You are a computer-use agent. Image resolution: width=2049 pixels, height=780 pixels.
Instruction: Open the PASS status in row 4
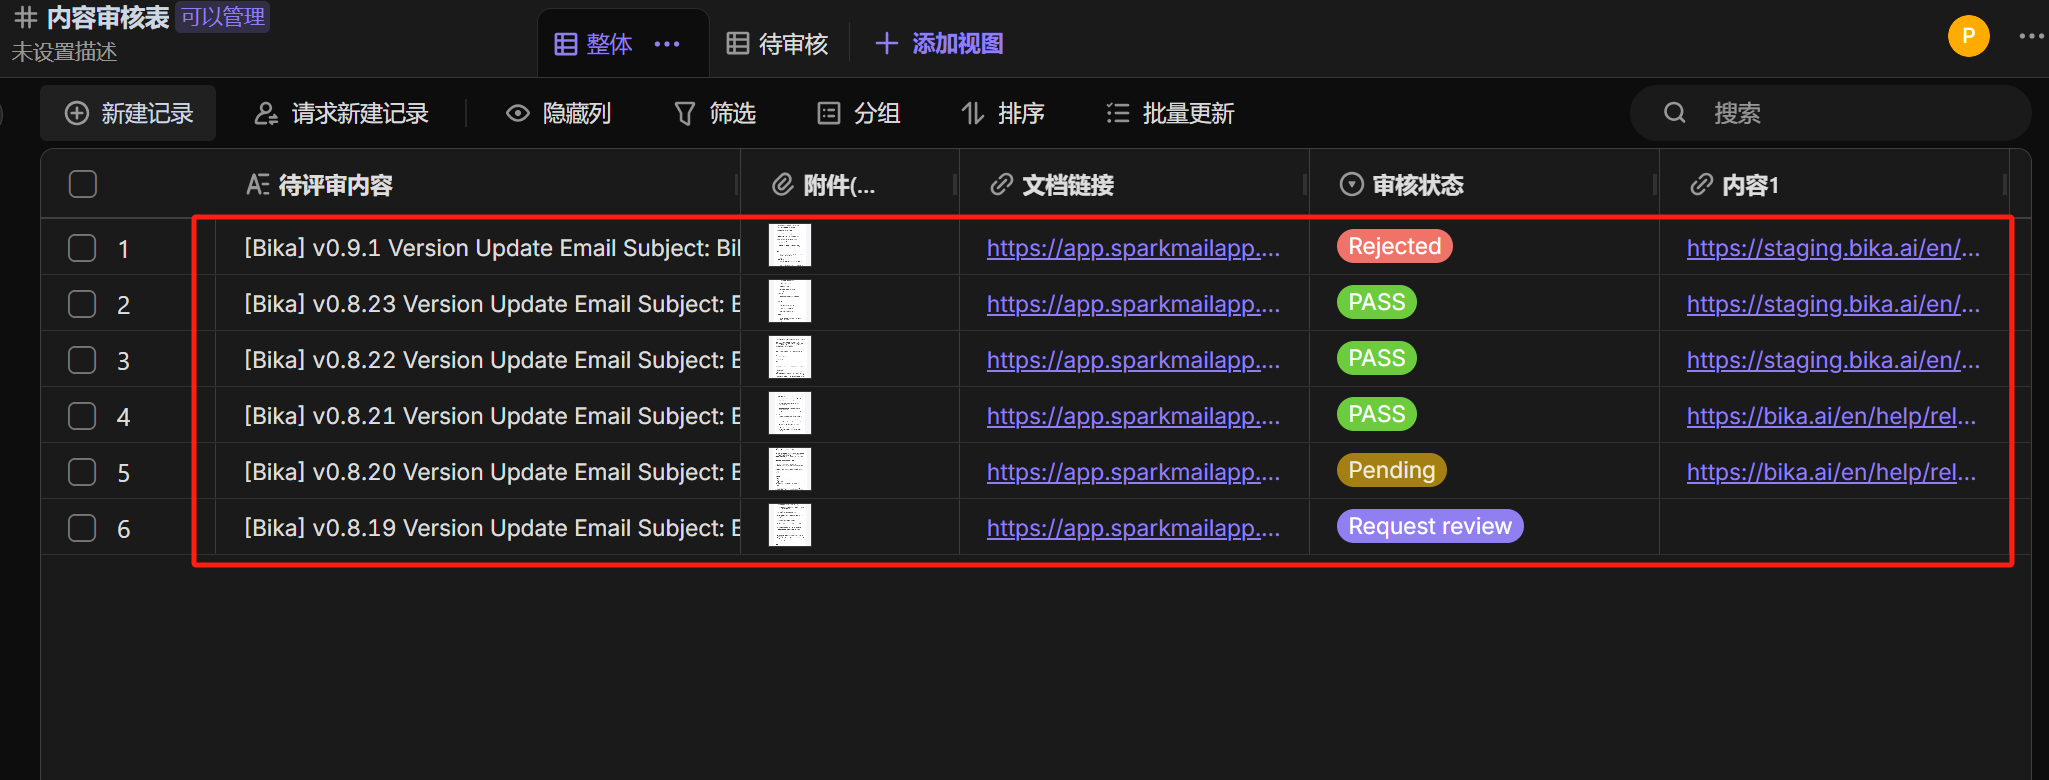(1377, 414)
